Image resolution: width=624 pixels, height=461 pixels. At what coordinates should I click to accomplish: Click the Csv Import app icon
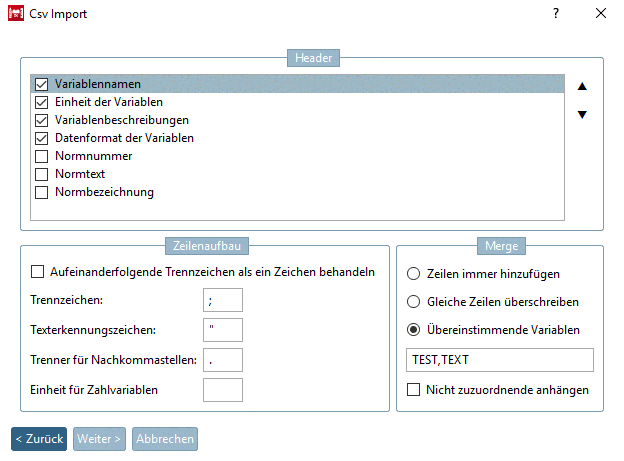tap(16, 14)
